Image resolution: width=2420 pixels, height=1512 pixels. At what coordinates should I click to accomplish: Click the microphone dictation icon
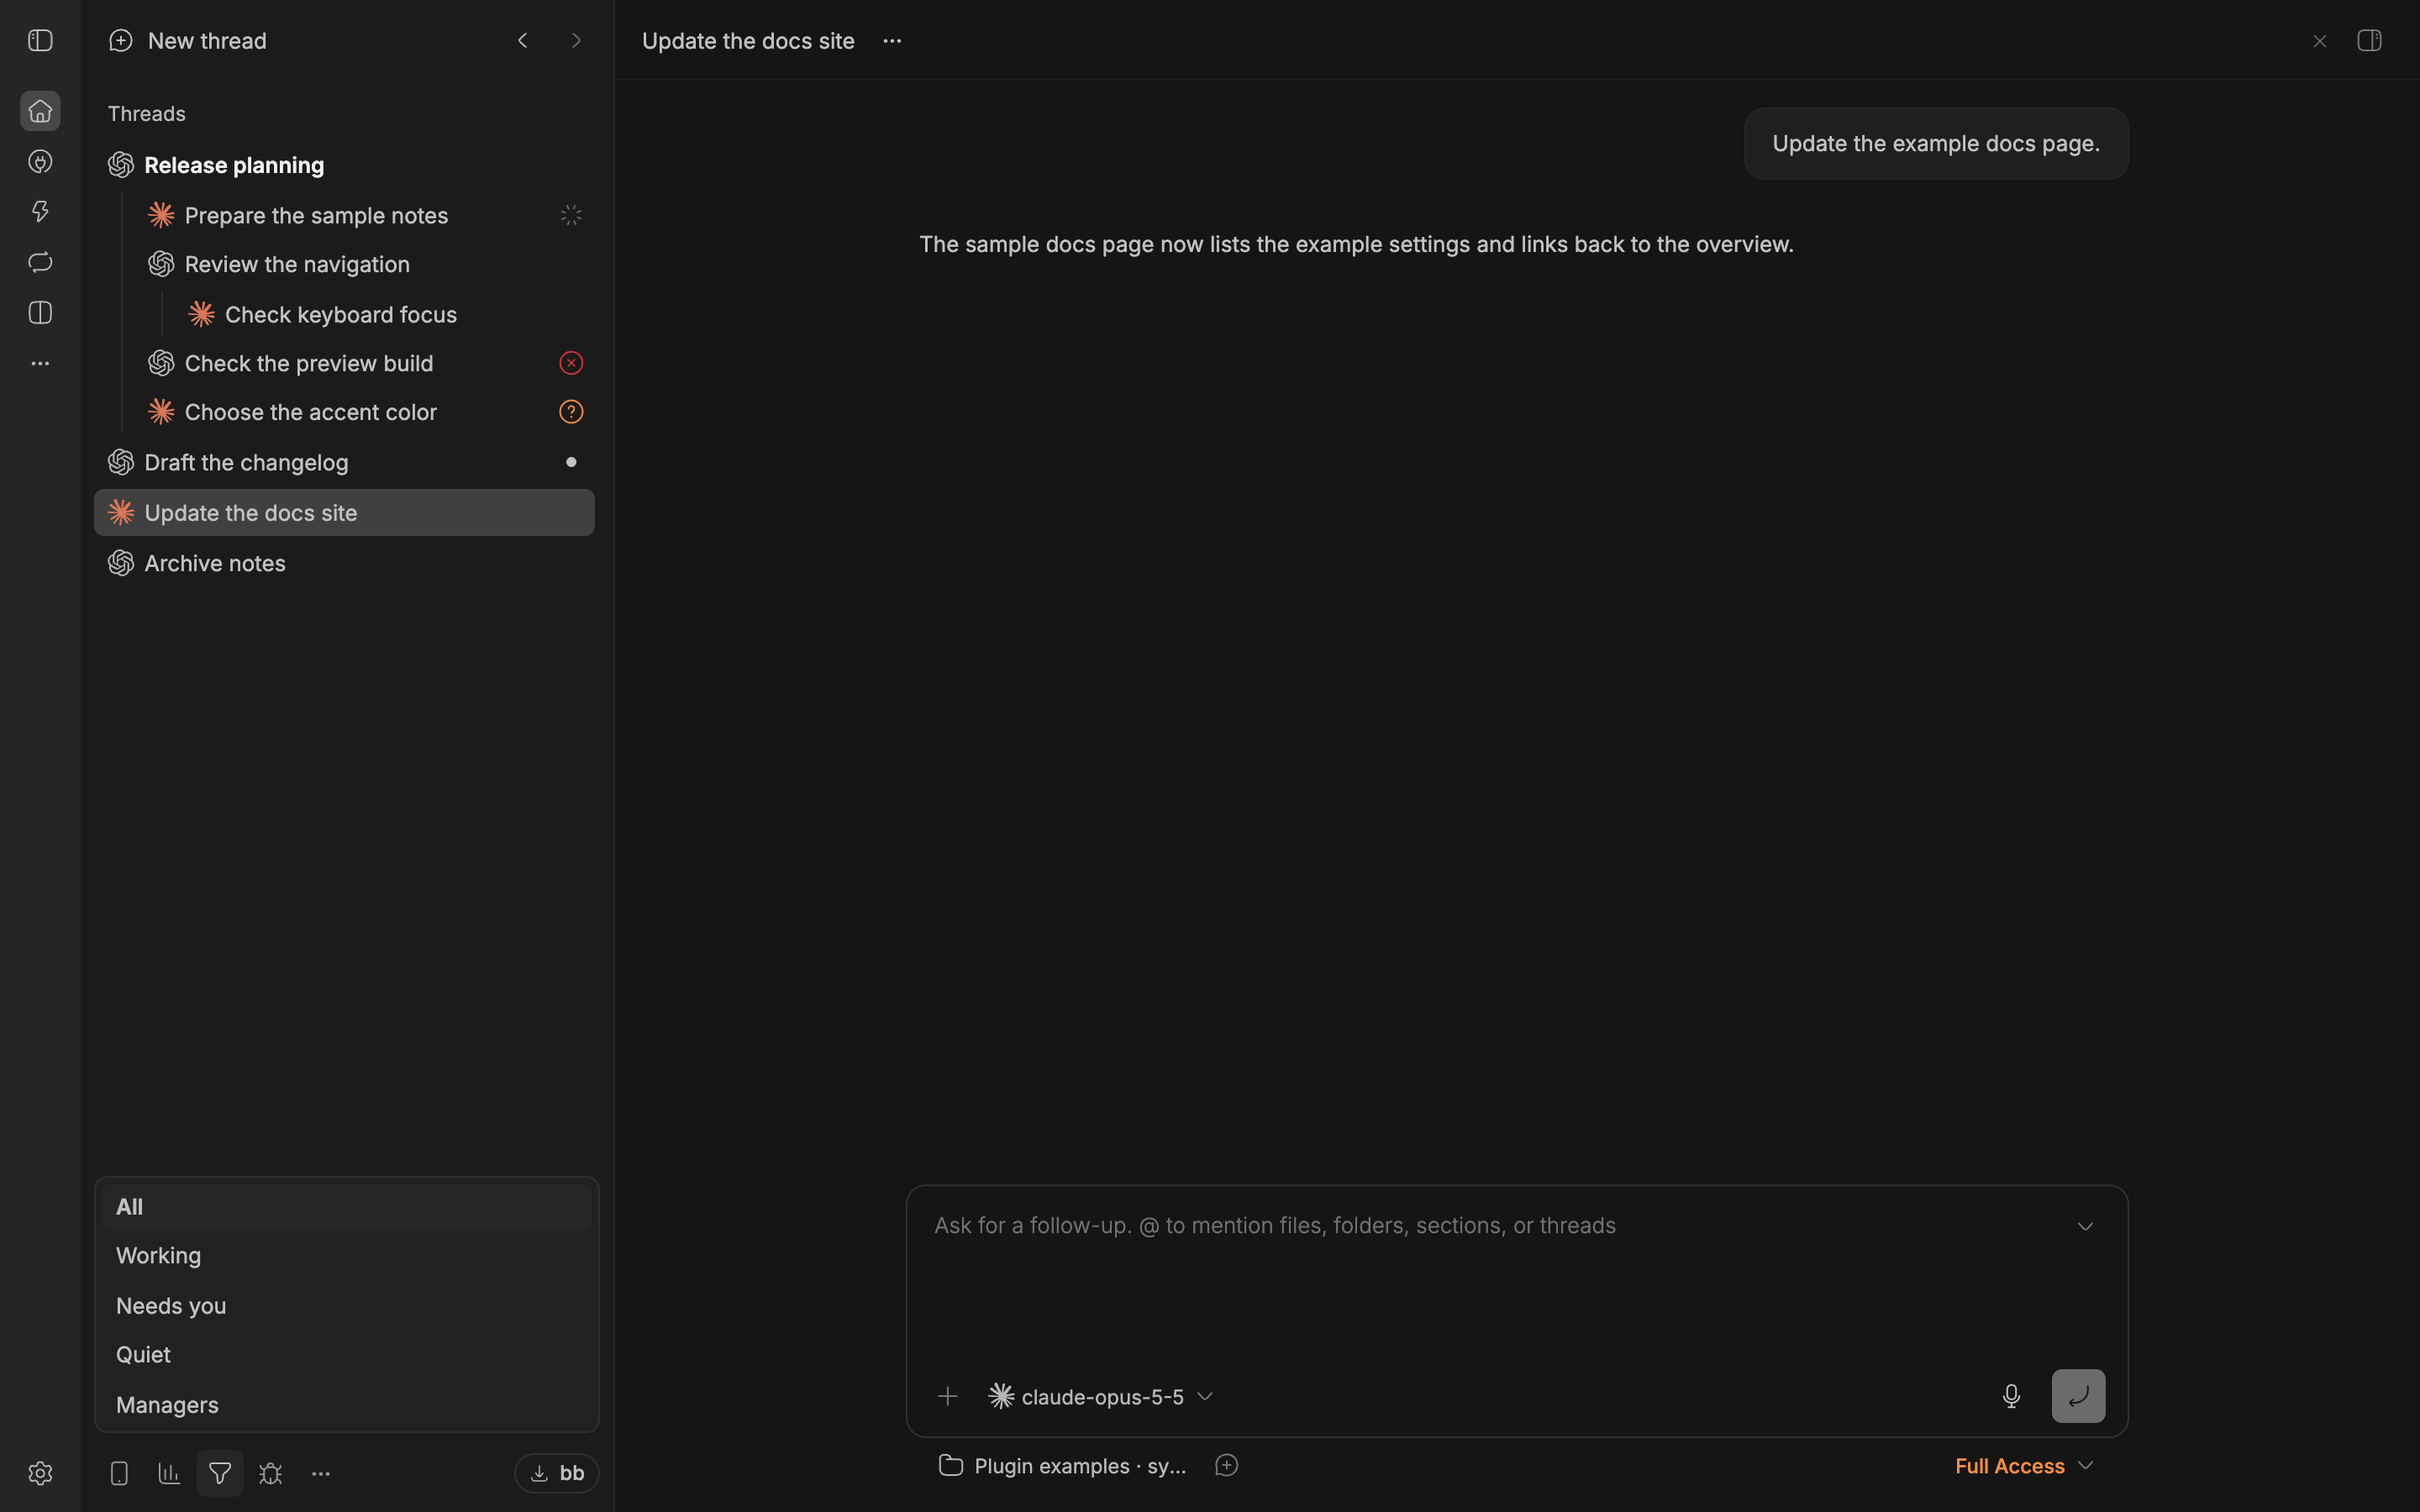[x=2011, y=1396]
